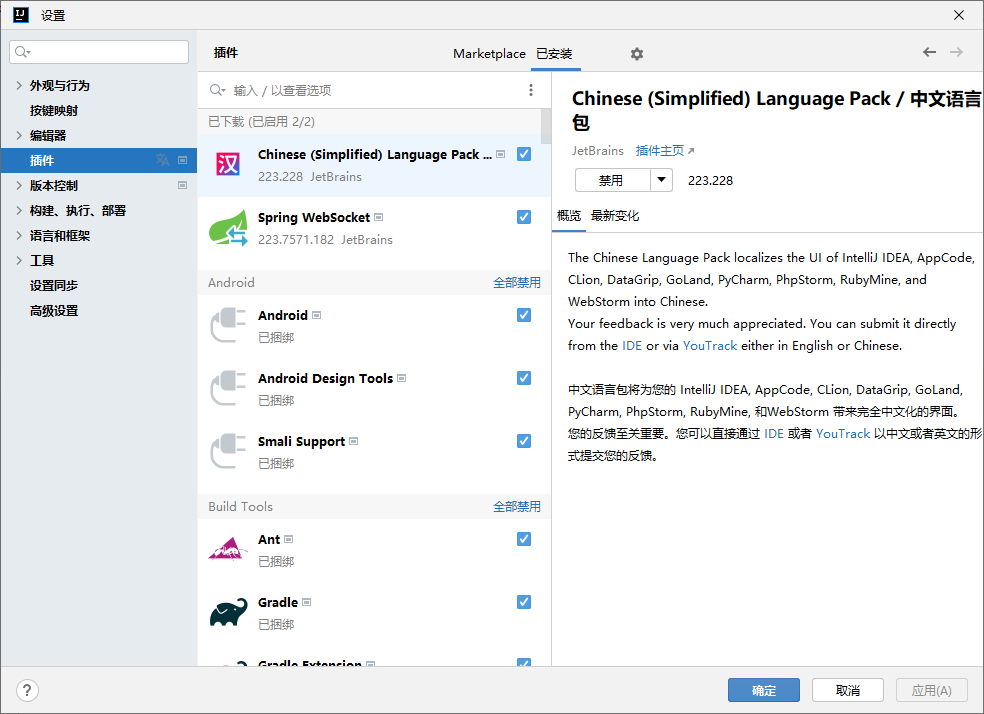Click the project-level icon on 版本控制 row
Screen dimensions: 984x714
(x=183, y=185)
